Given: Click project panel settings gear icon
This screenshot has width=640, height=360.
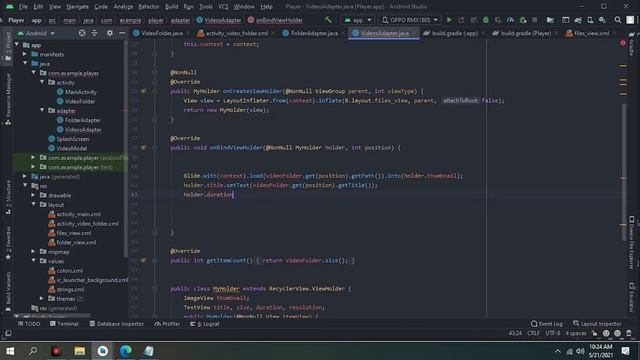Looking at the screenshot, I should [109, 33].
